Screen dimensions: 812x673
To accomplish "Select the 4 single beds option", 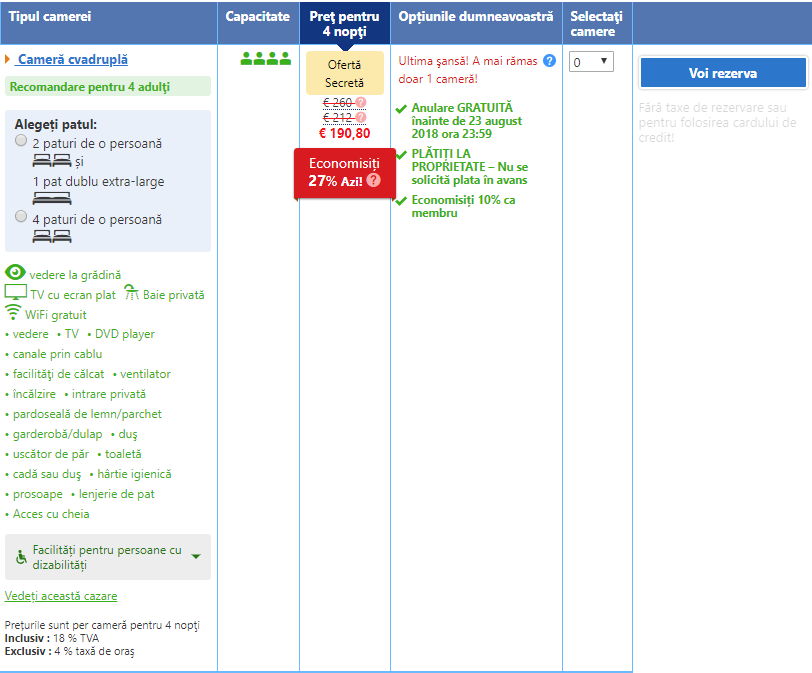I will point(22,217).
